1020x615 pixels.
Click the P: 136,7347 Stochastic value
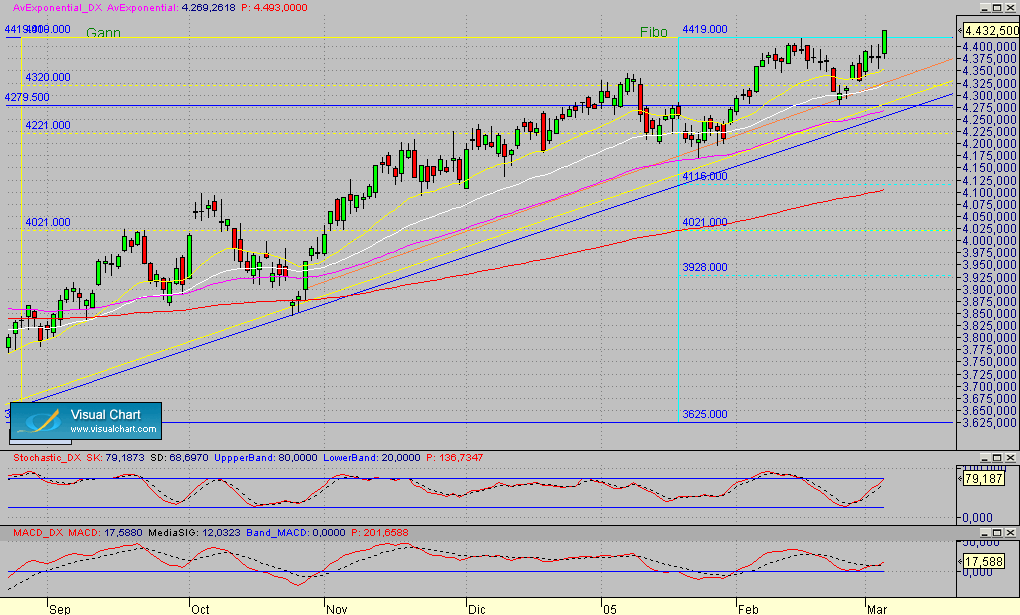pyautogui.click(x=455, y=458)
